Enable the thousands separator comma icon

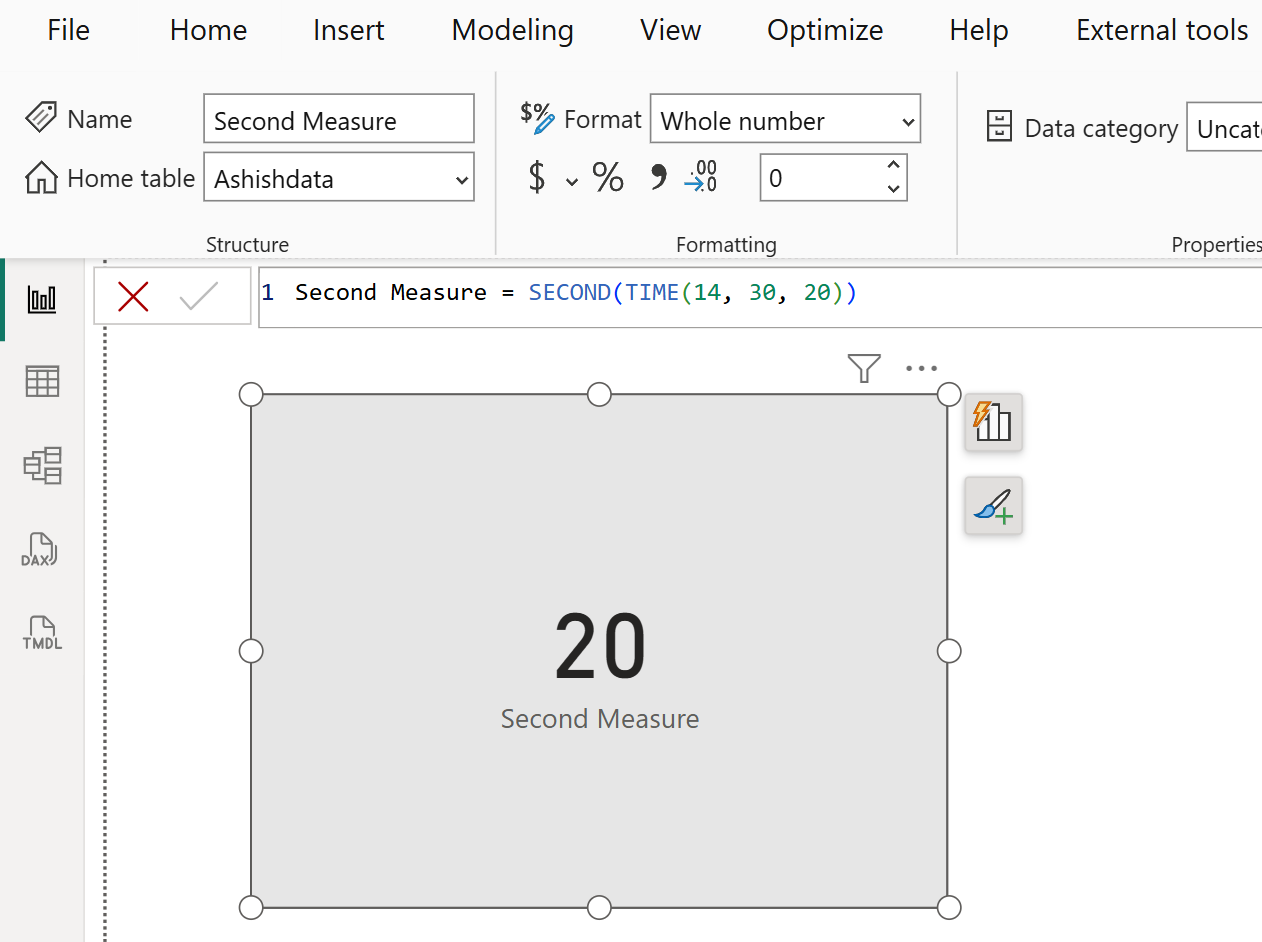pyautogui.click(x=659, y=177)
